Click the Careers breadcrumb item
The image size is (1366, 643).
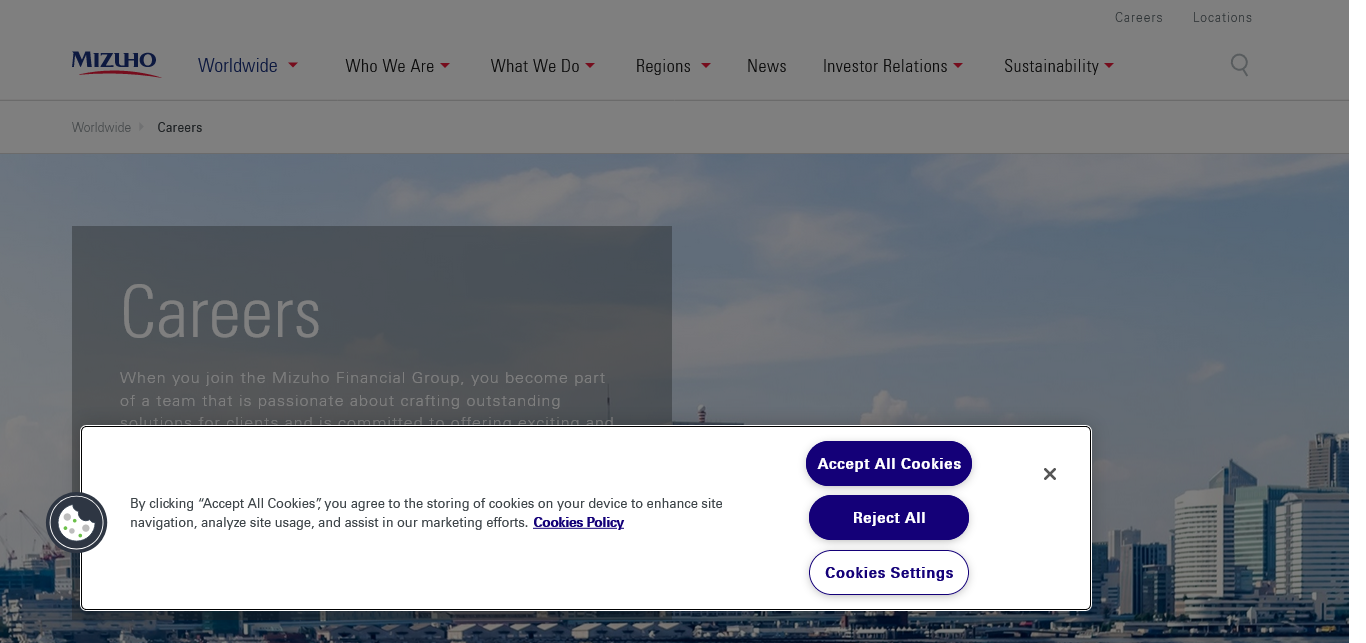[180, 127]
